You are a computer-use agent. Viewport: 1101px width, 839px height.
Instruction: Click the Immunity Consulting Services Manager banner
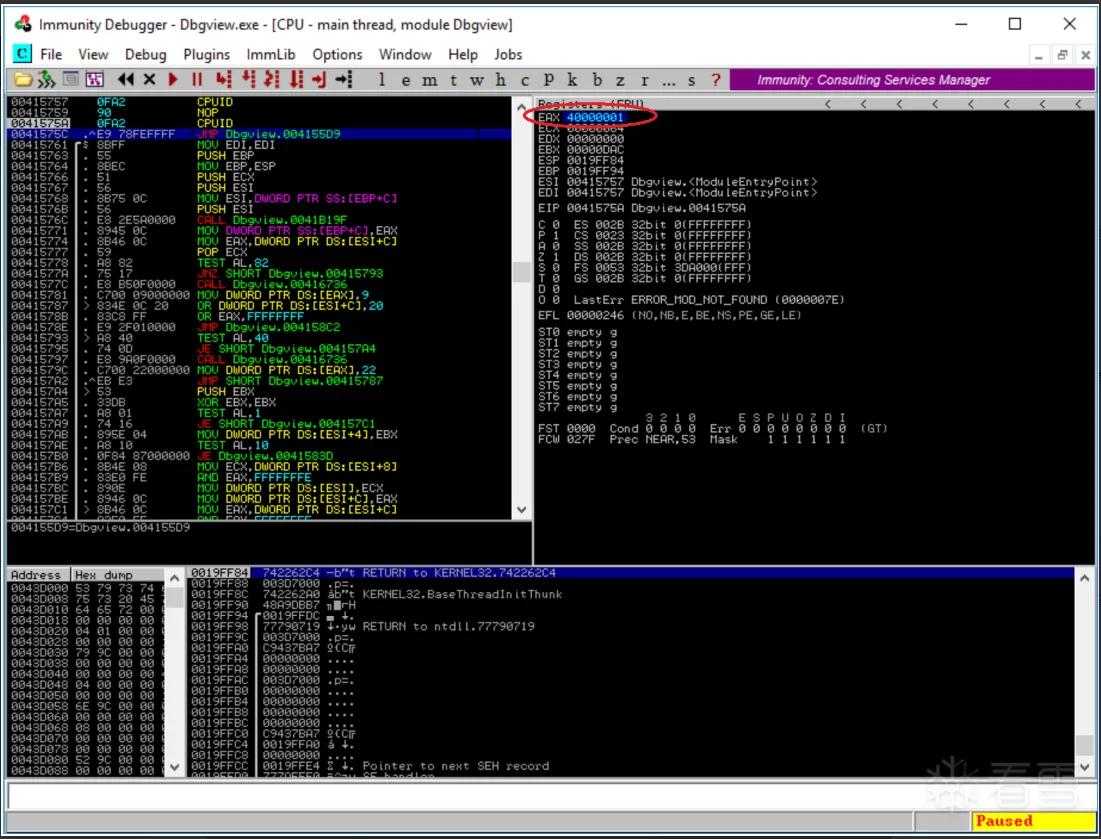[911, 80]
